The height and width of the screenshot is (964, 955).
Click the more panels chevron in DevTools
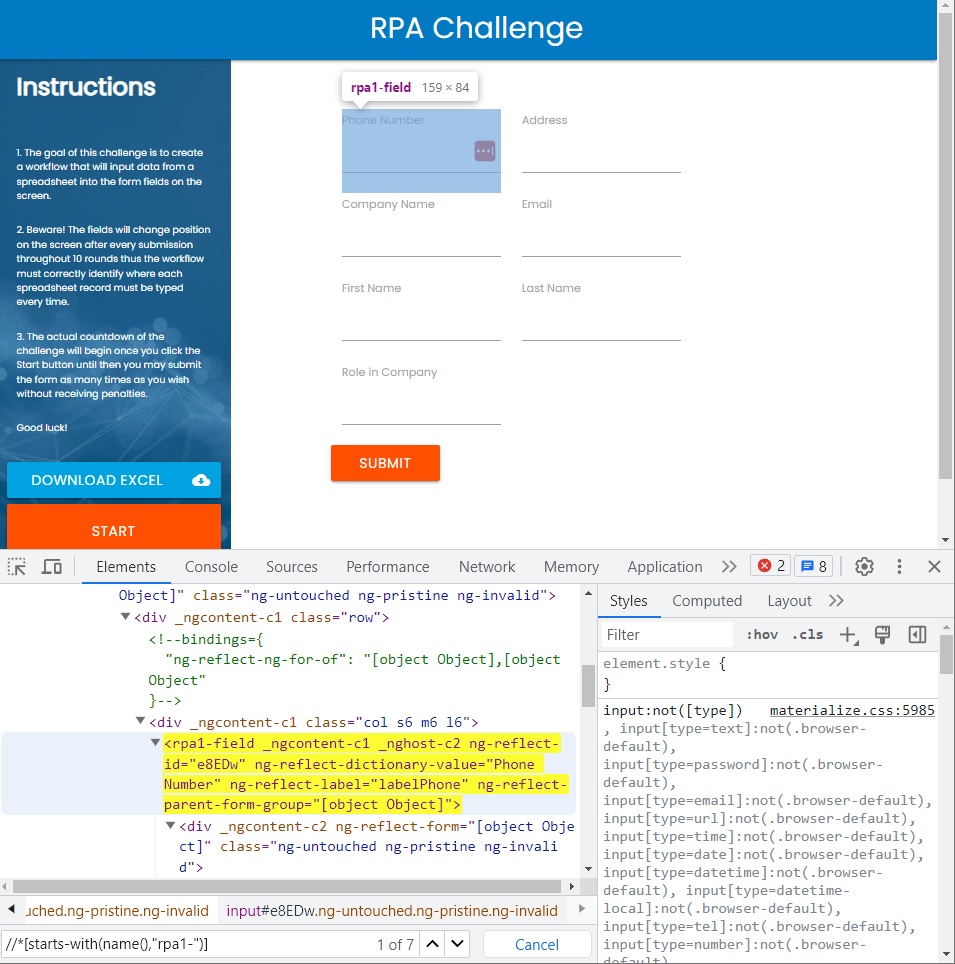(729, 566)
